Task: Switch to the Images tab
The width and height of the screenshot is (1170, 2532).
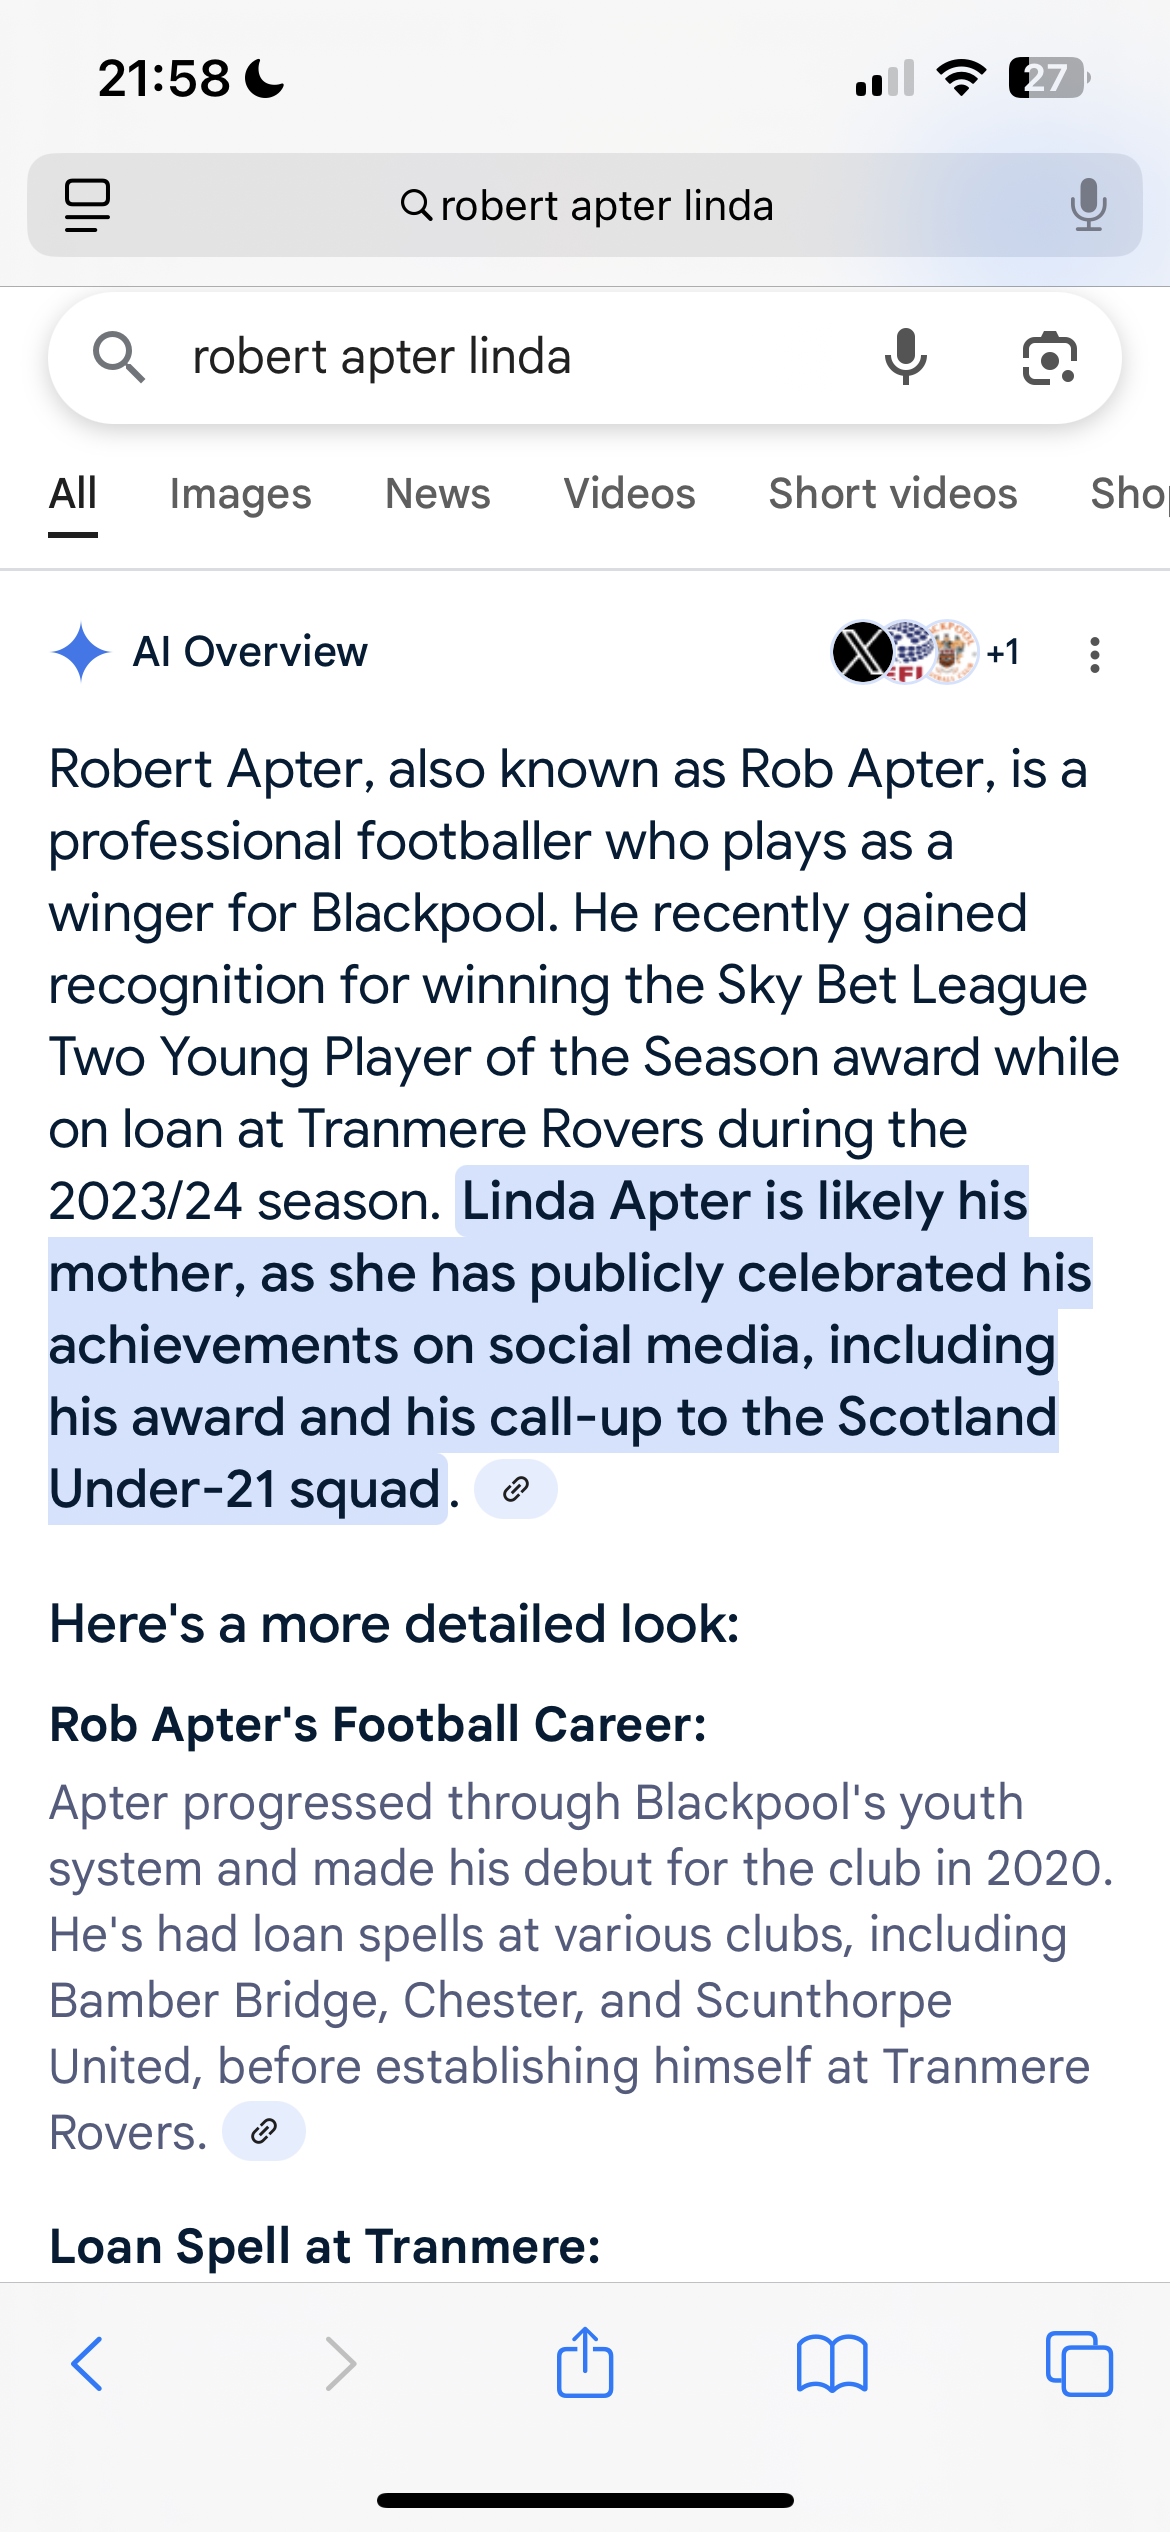Action: (x=241, y=494)
